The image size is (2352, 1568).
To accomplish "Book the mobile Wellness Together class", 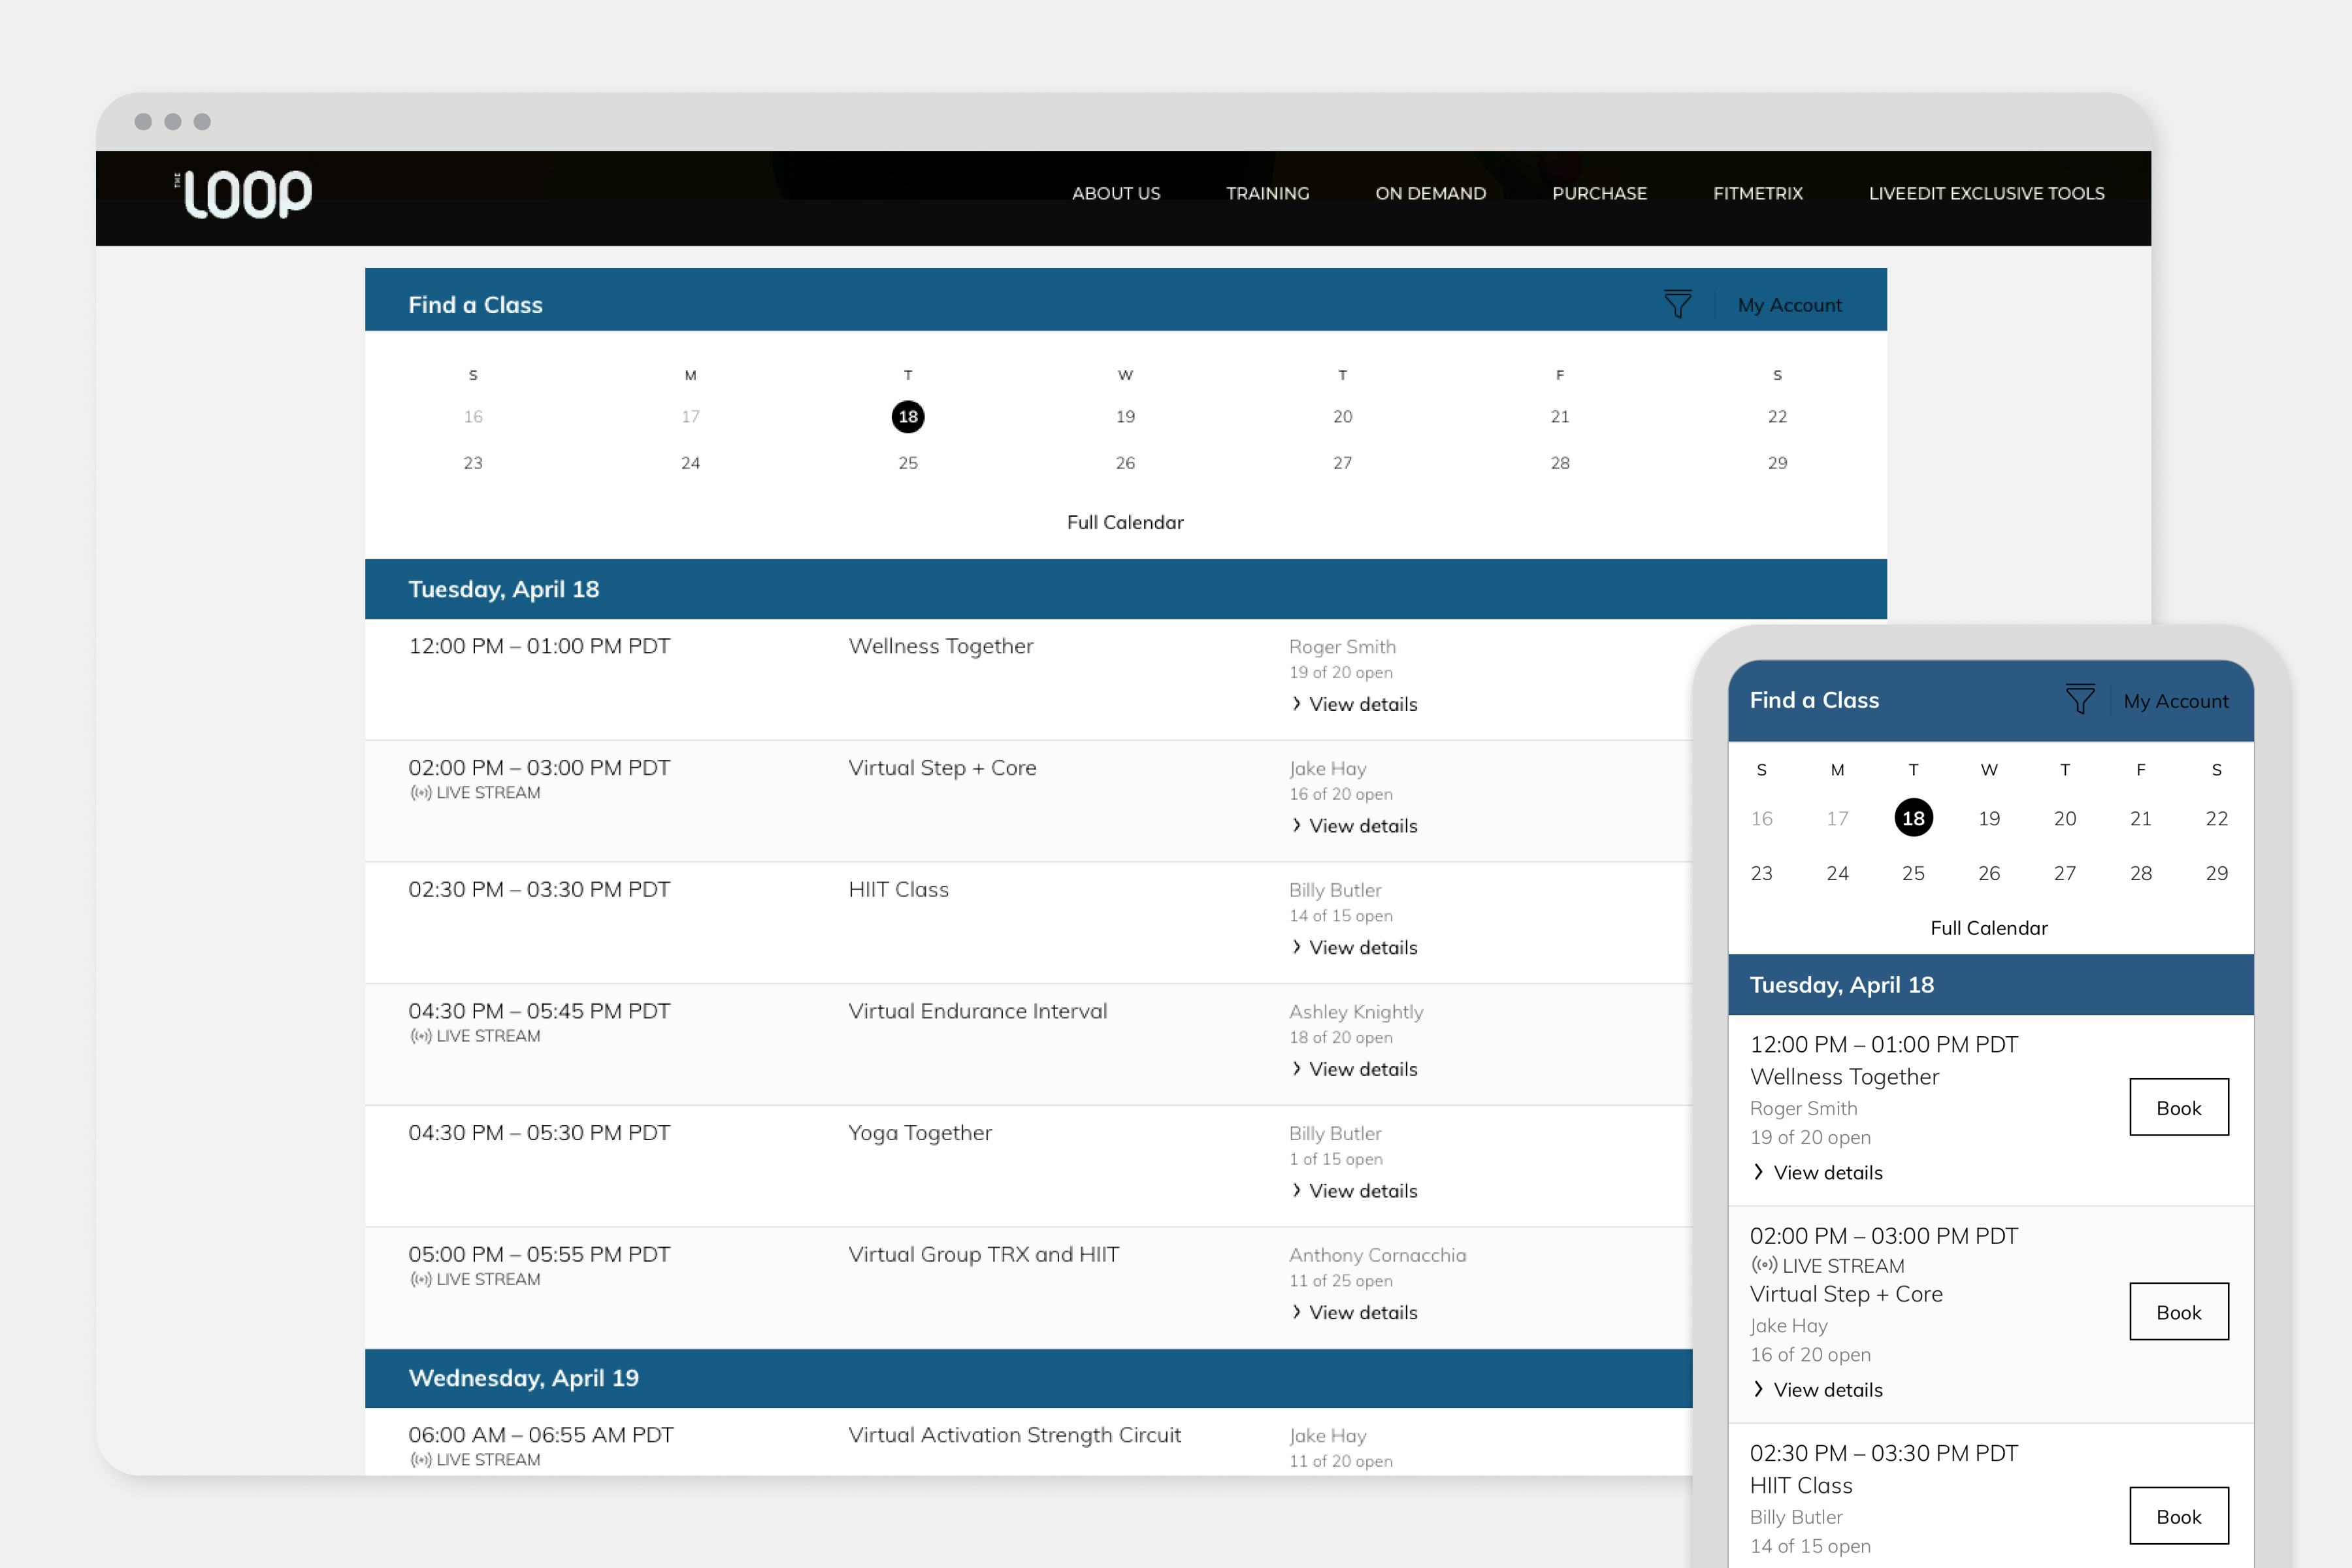I will tap(2178, 1107).
